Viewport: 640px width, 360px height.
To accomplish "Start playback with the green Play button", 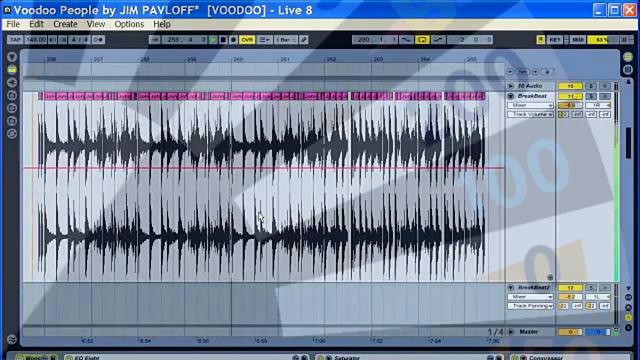I will click(213, 40).
